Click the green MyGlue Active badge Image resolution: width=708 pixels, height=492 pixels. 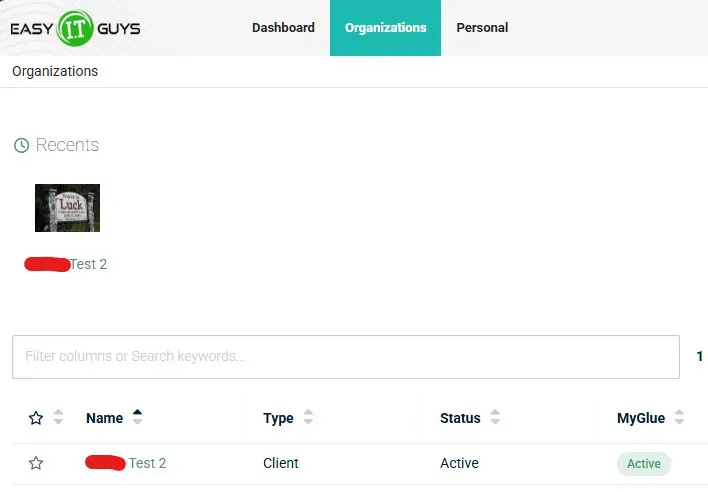pos(643,464)
